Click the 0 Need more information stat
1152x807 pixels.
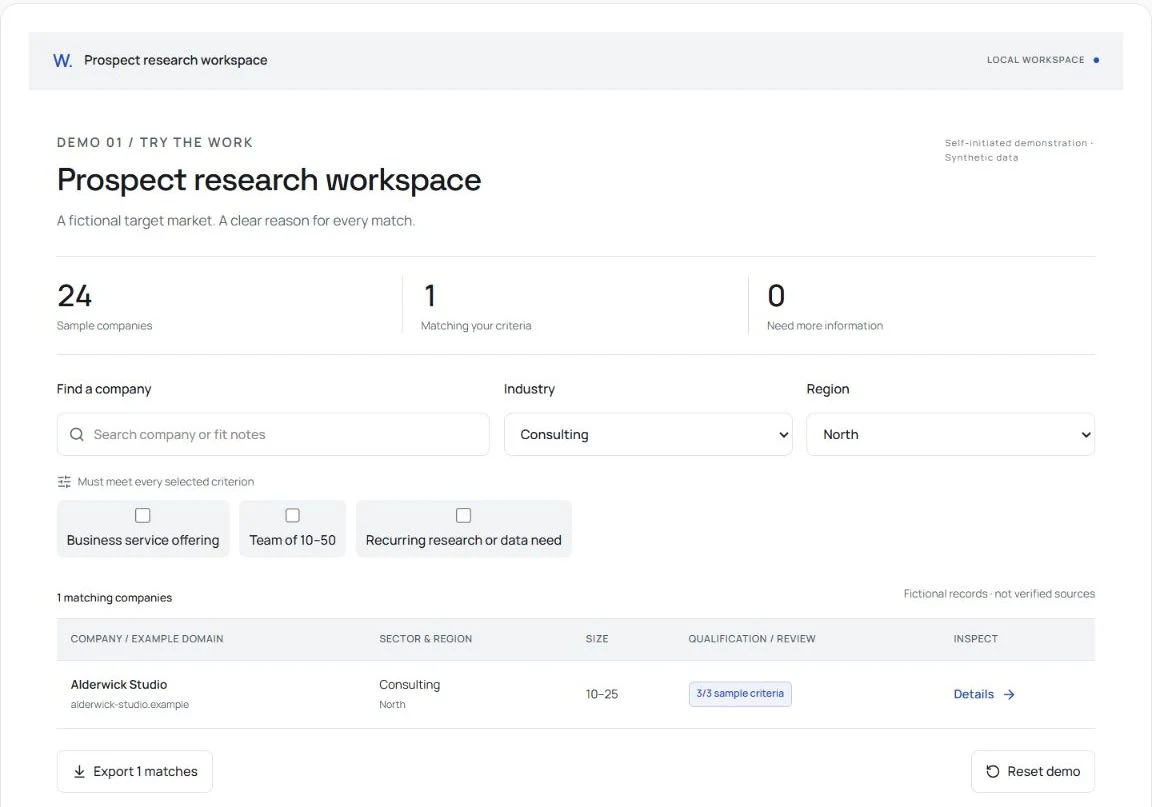pos(825,306)
